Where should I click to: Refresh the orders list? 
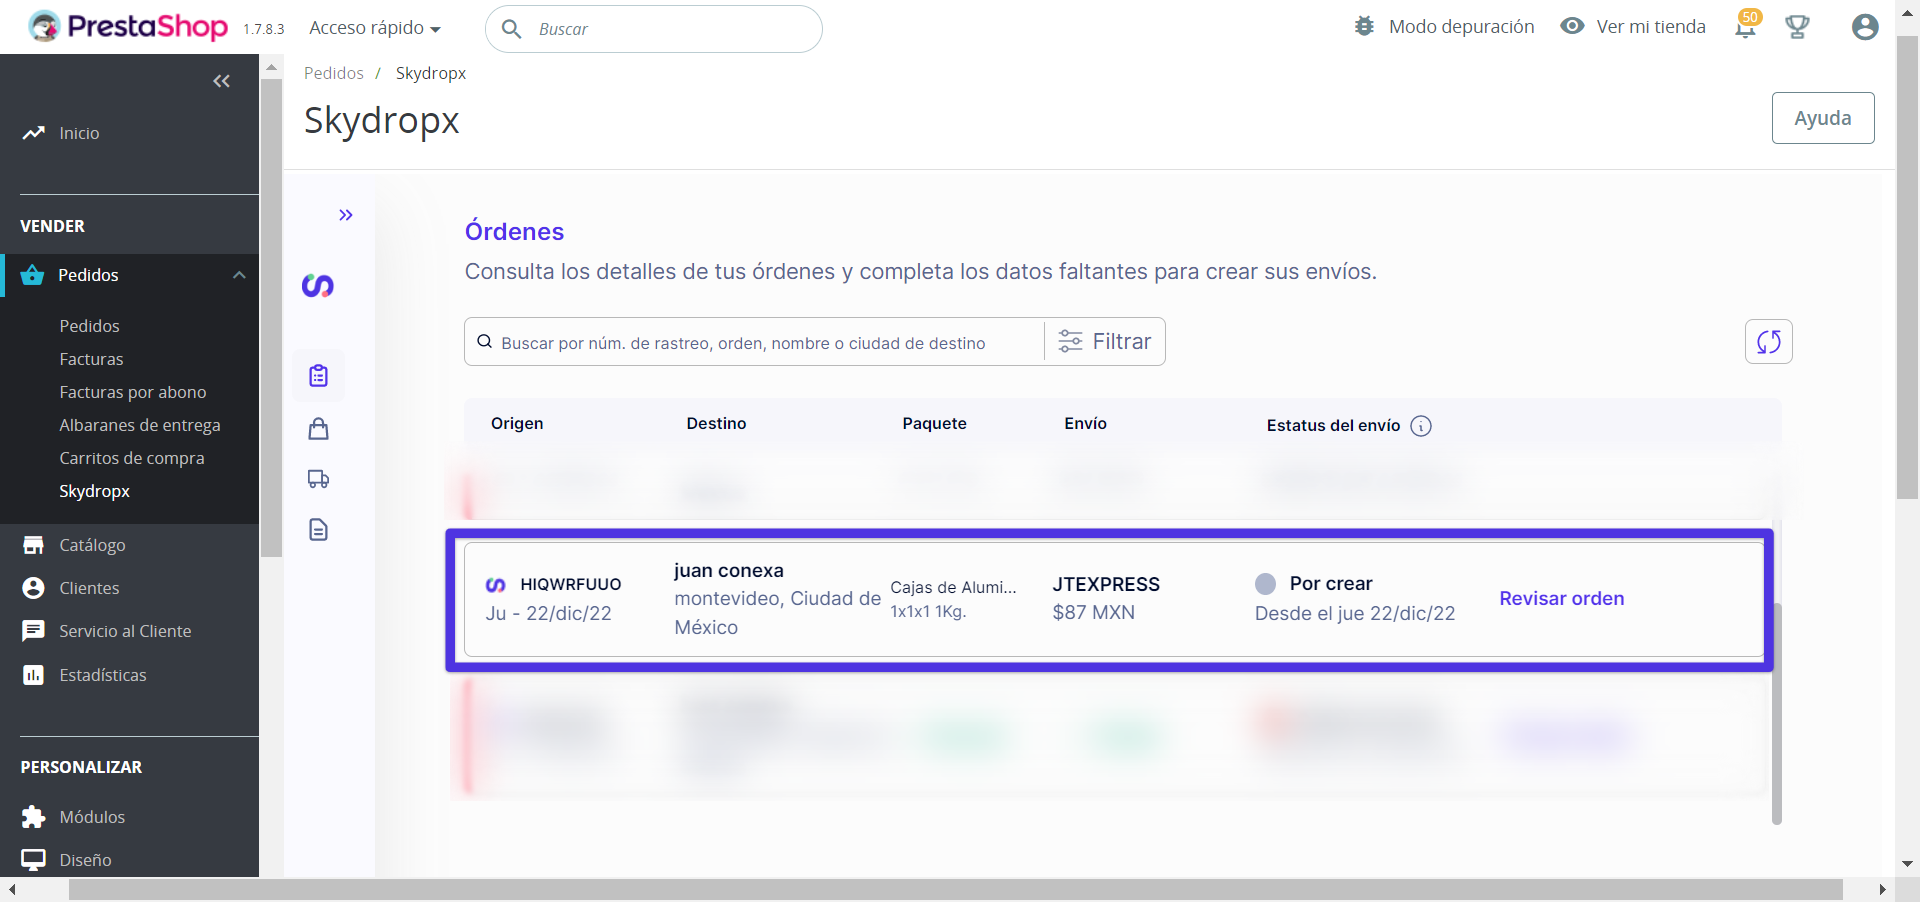tap(1769, 342)
